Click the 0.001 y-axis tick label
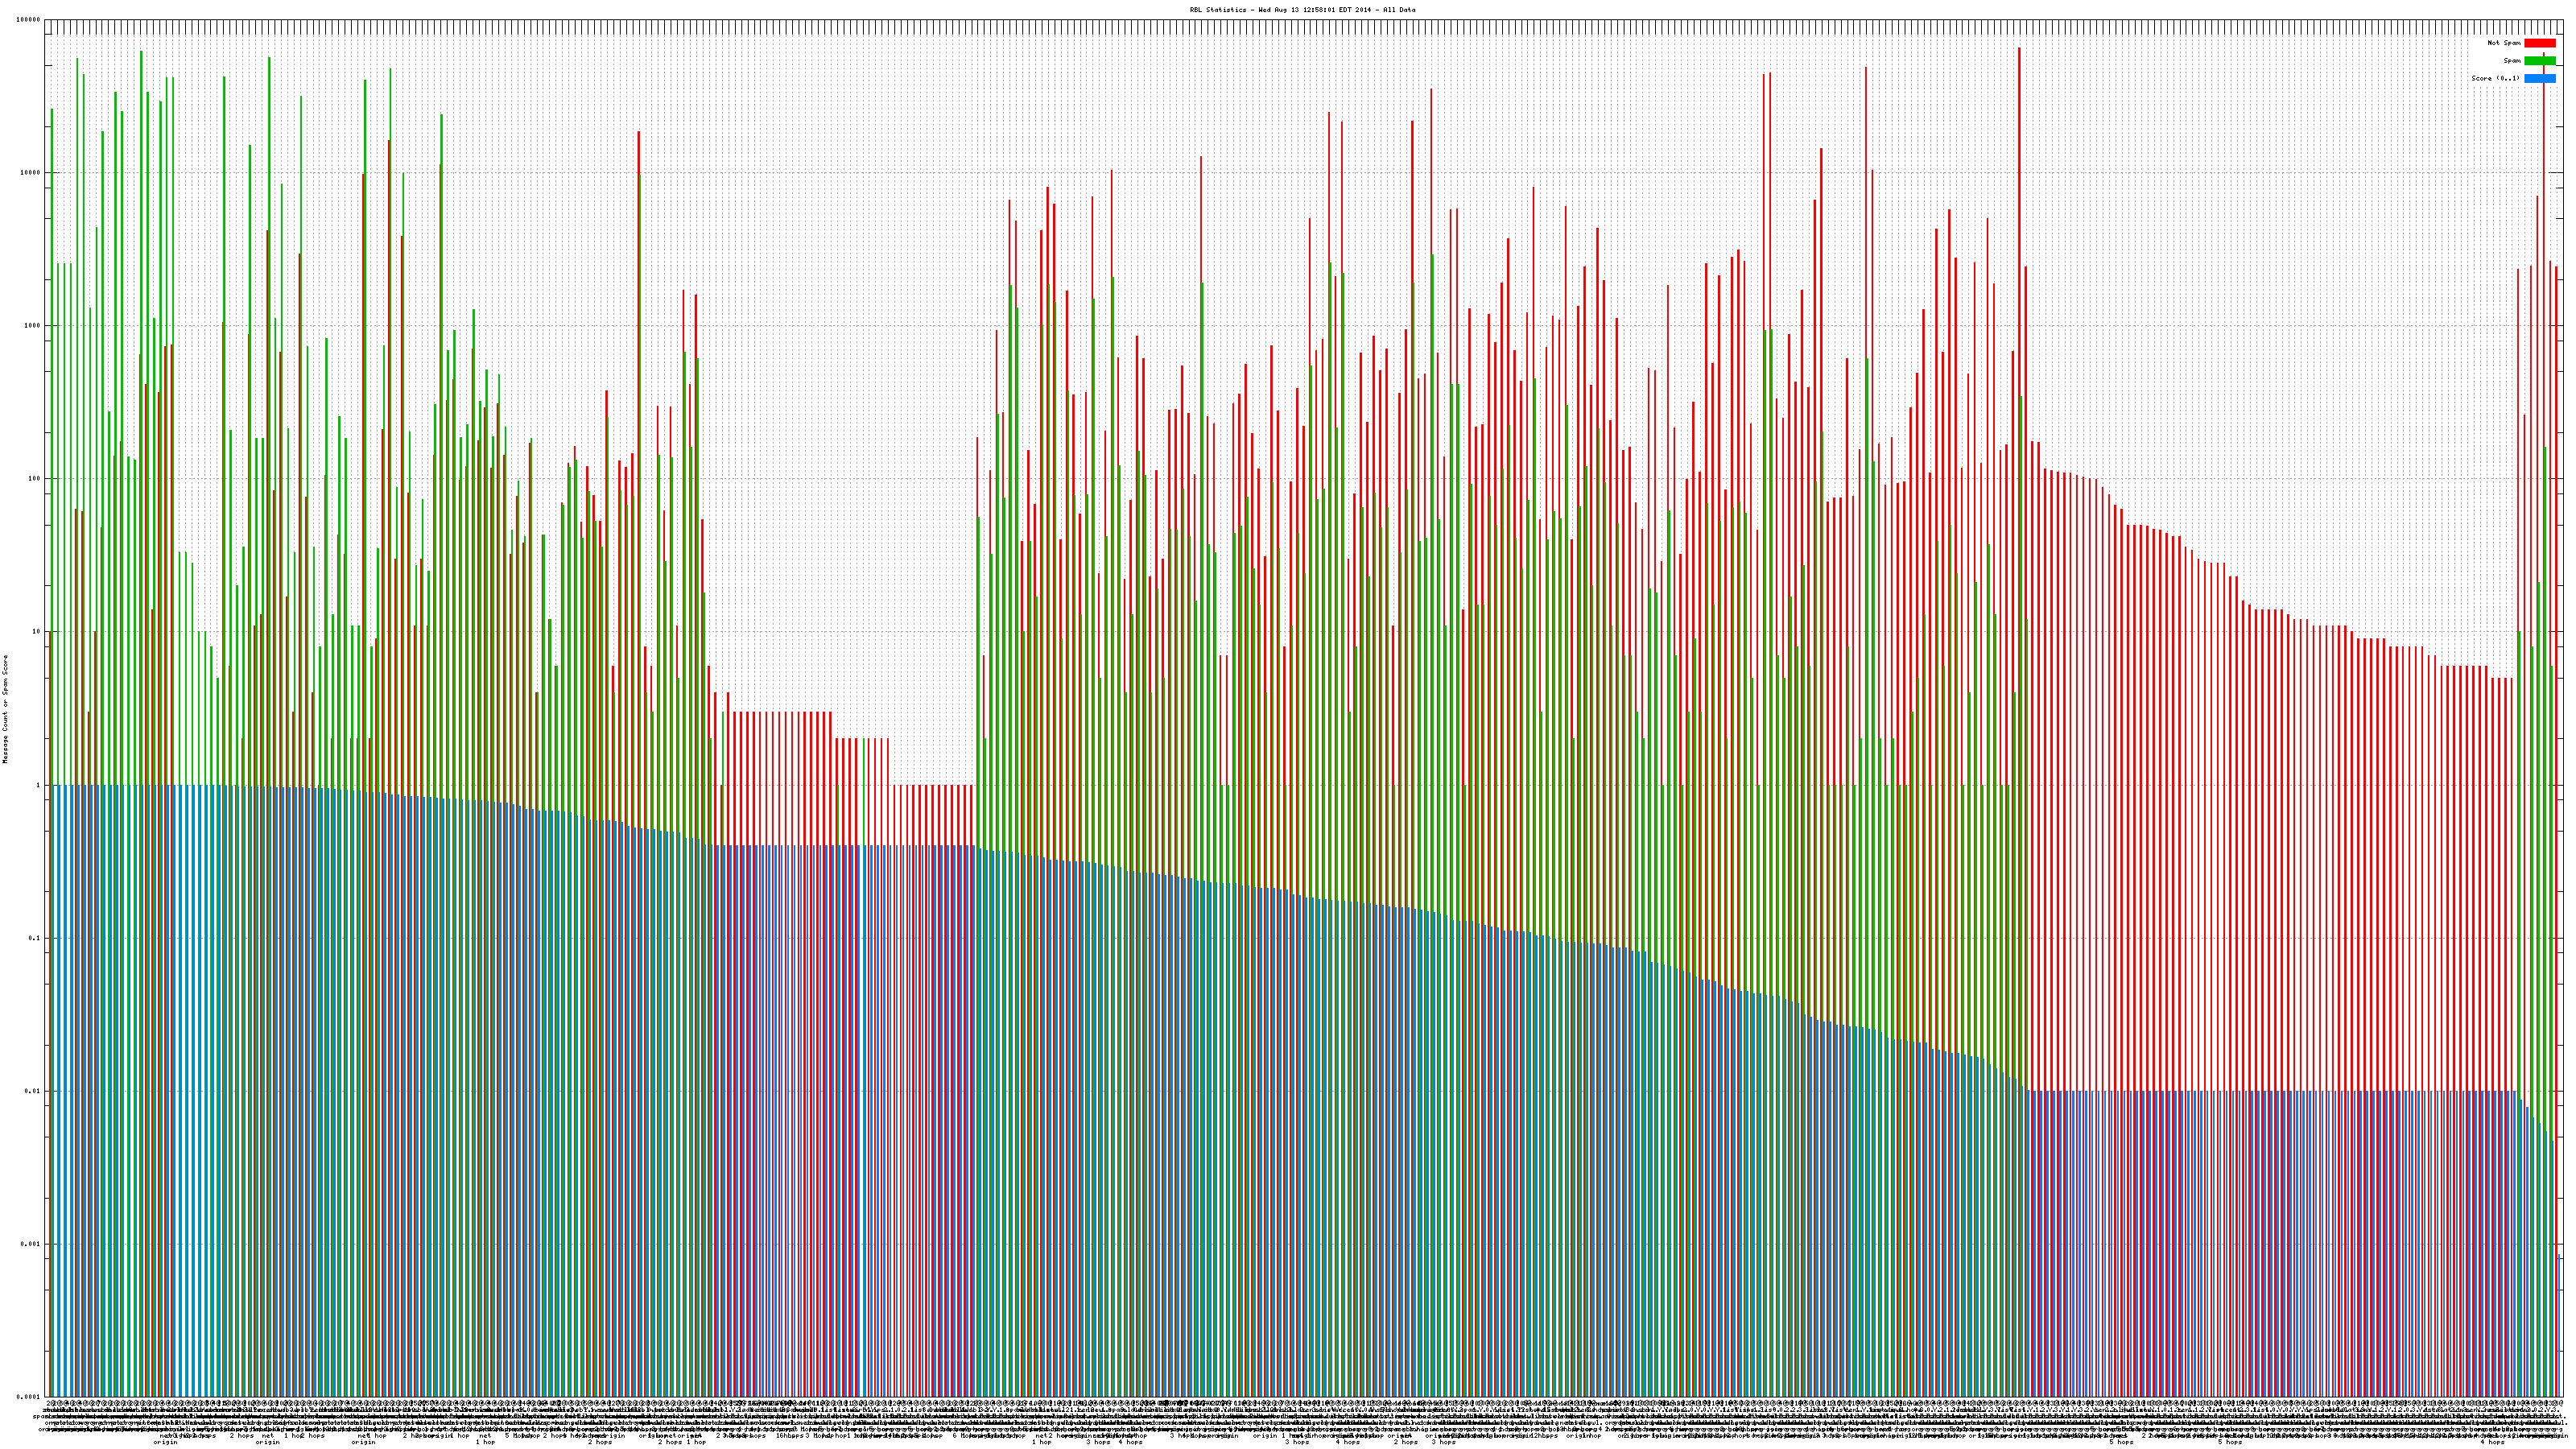 tap(31, 1244)
